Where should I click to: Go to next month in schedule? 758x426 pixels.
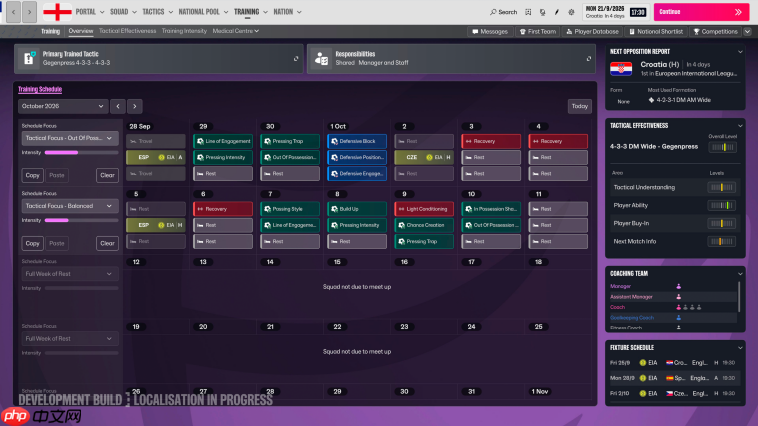coord(134,106)
